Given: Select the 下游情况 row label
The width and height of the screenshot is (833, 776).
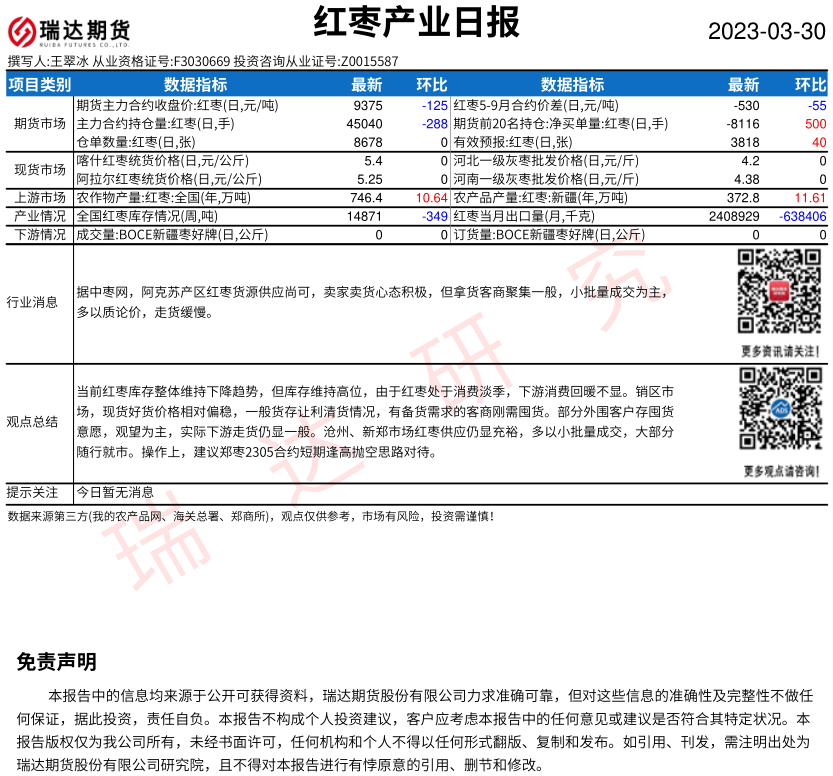Looking at the screenshot, I should point(40,234).
